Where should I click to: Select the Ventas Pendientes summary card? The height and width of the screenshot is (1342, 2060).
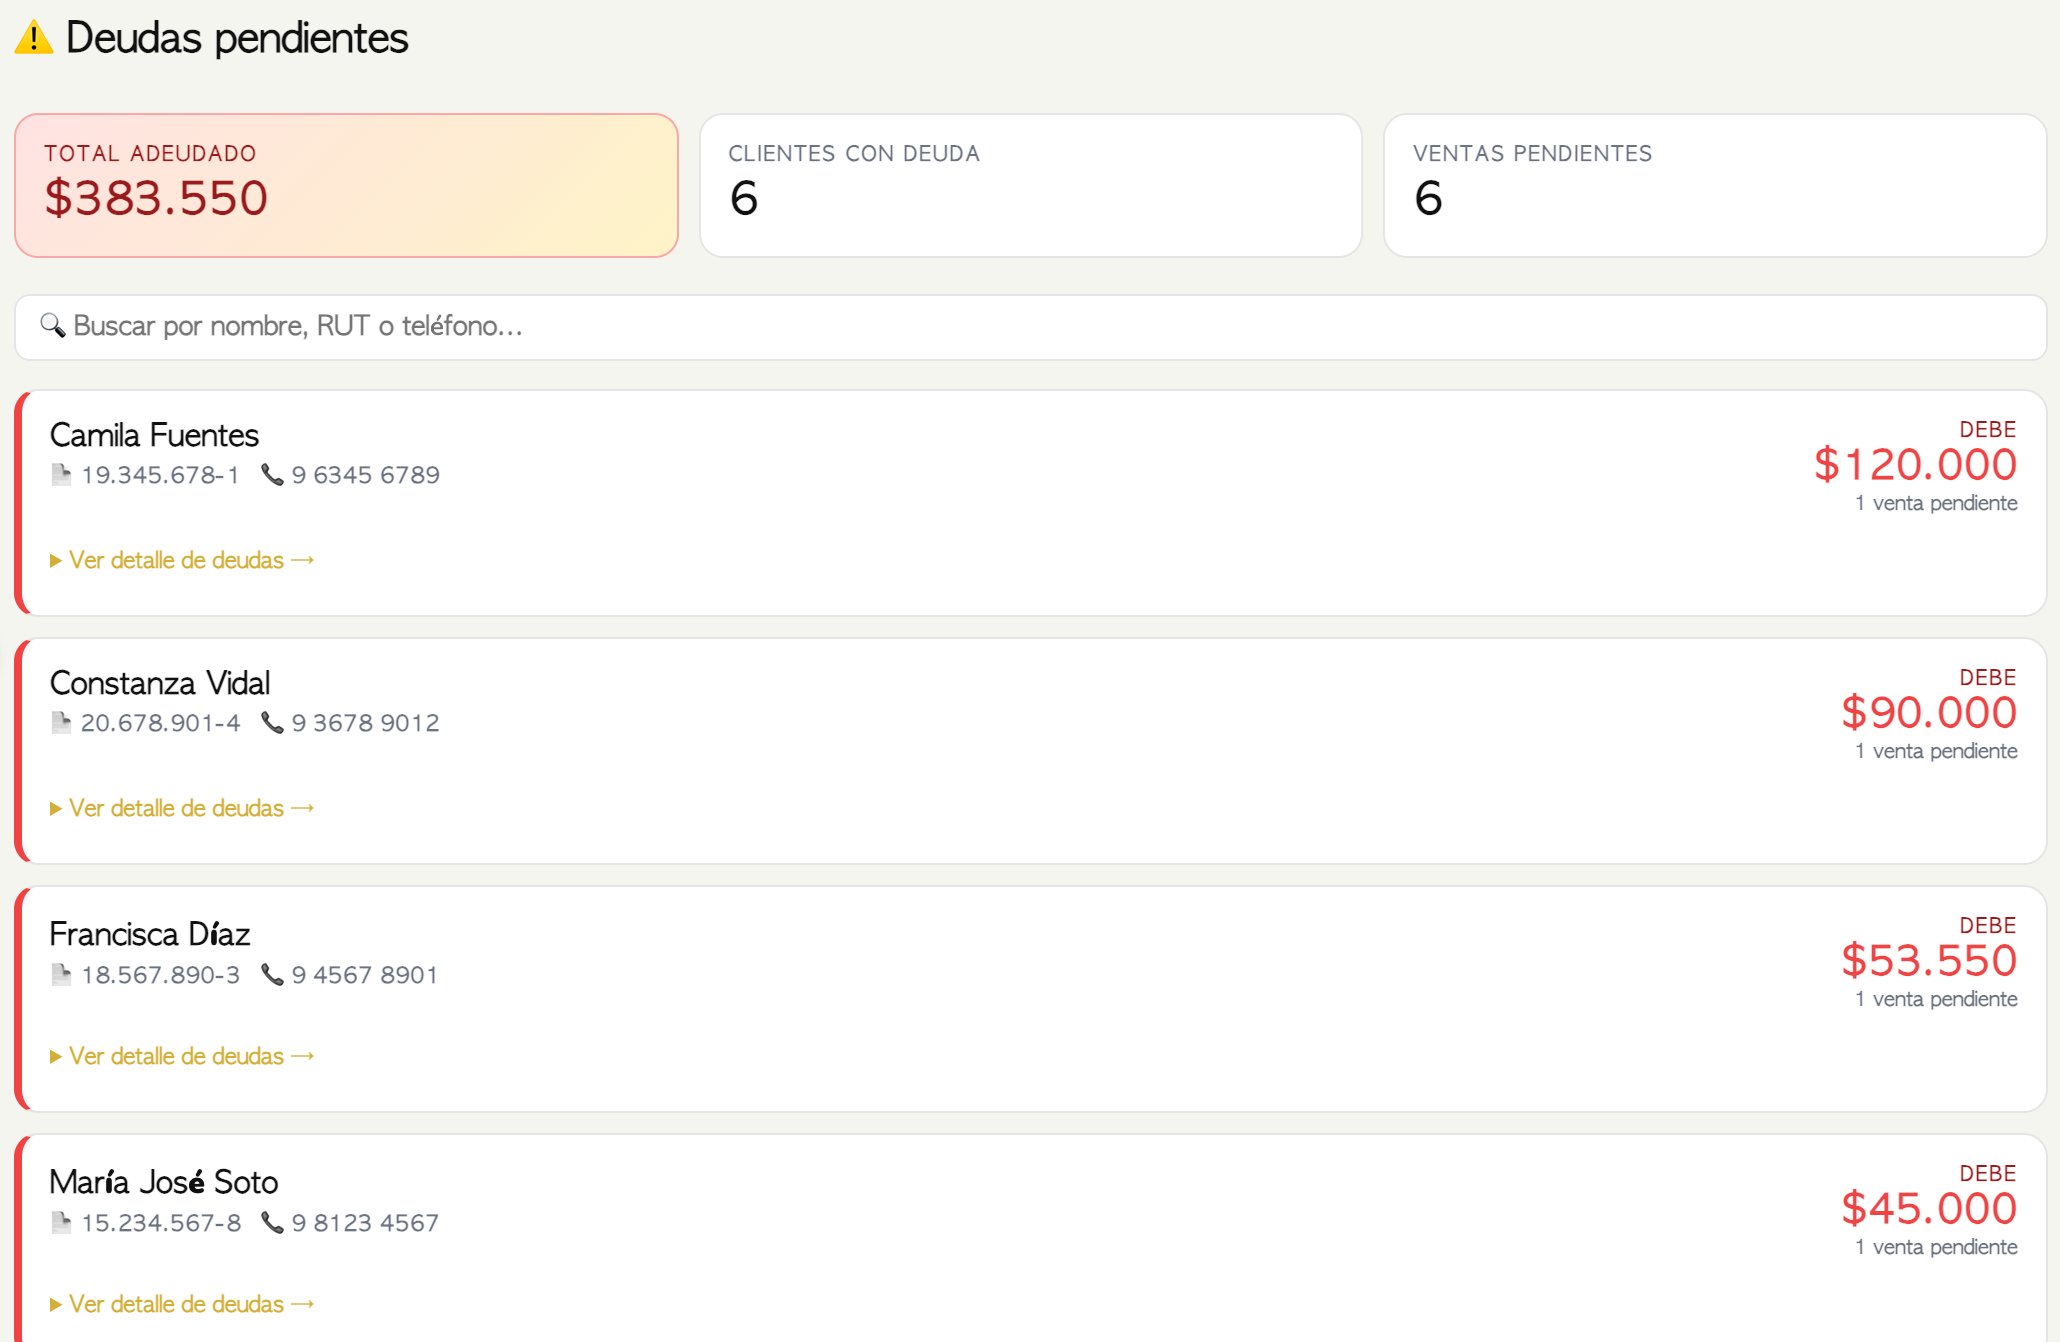[1714, 185]
